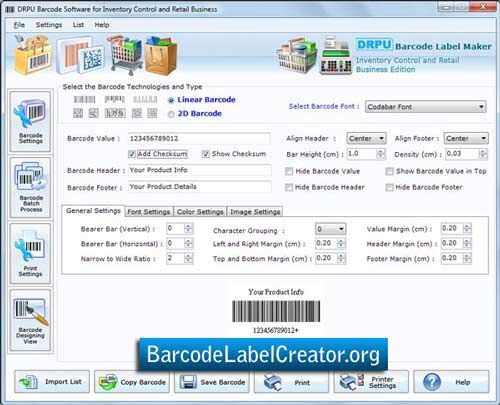
Task: Uncheck the Add Checksum checkbox
Action: click(132, 154)
